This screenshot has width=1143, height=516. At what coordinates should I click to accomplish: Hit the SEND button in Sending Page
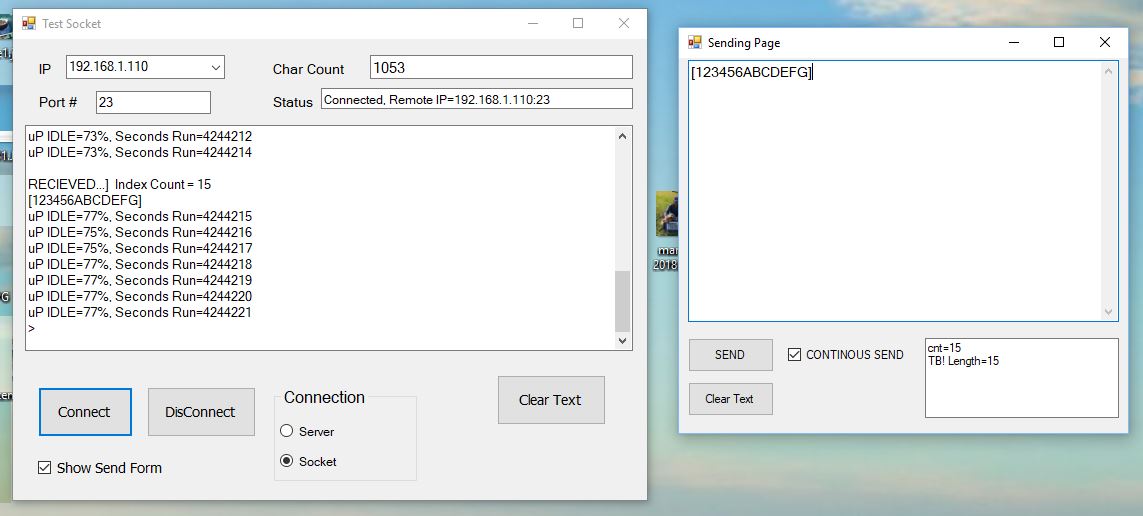click(730, 355)
